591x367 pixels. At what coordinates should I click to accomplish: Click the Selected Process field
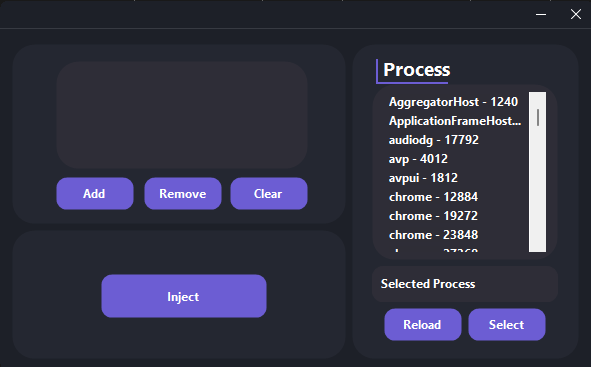coord(465,284)
